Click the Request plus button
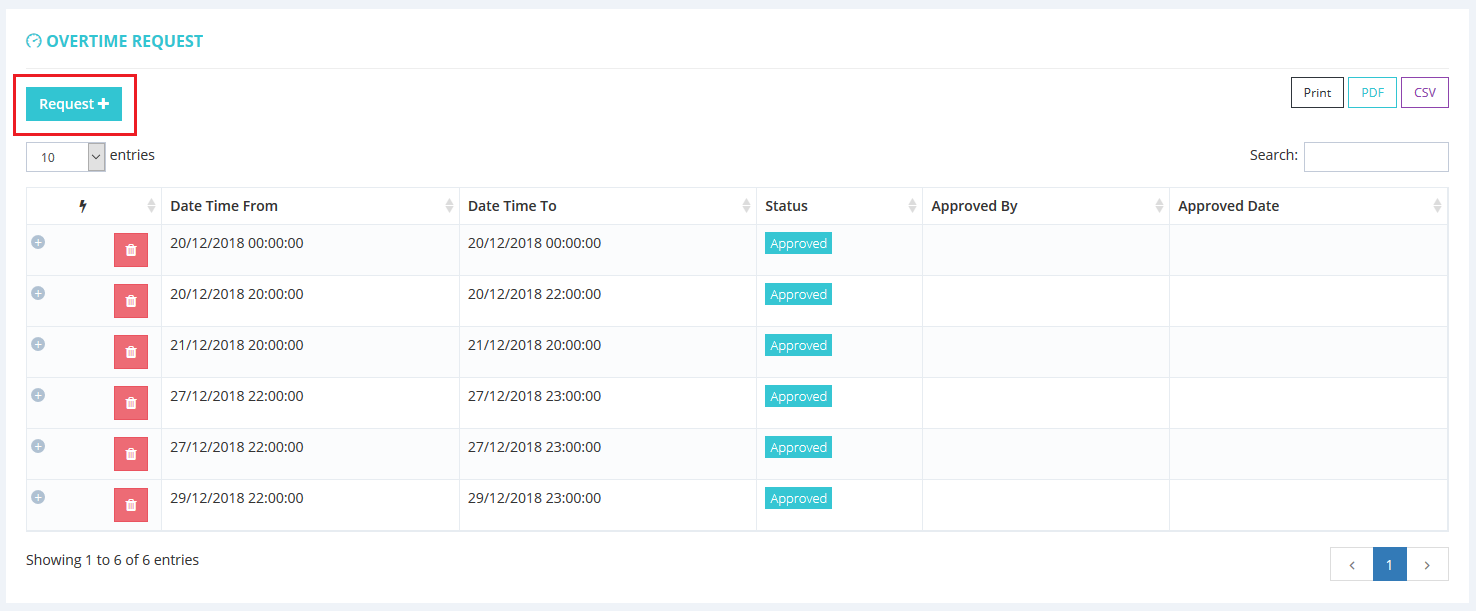Viewport: 1476px width, 611px height. coord(74,104)
